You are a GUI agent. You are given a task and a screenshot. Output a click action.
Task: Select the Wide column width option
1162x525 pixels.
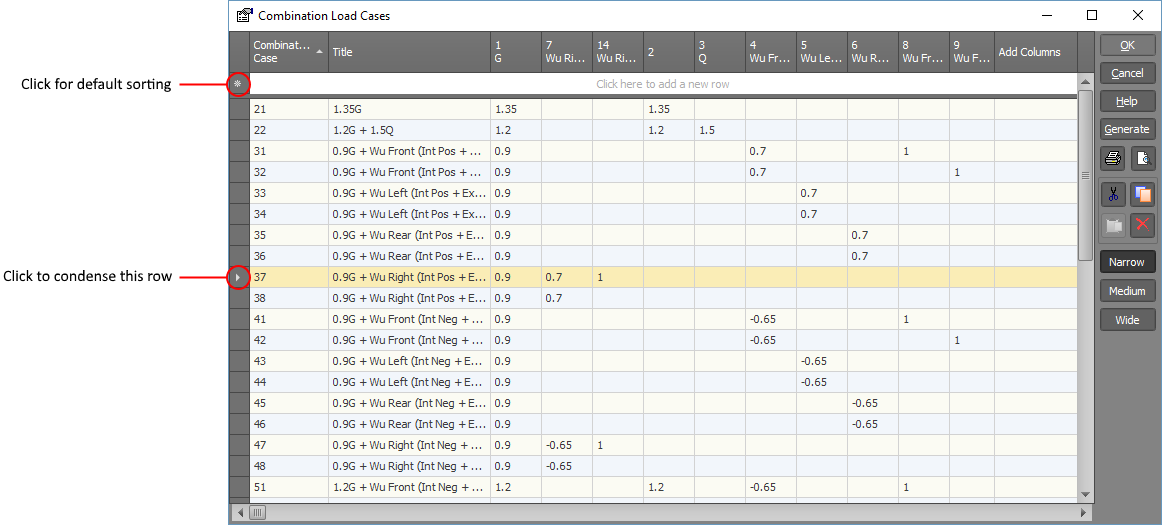click(1126, 320)
